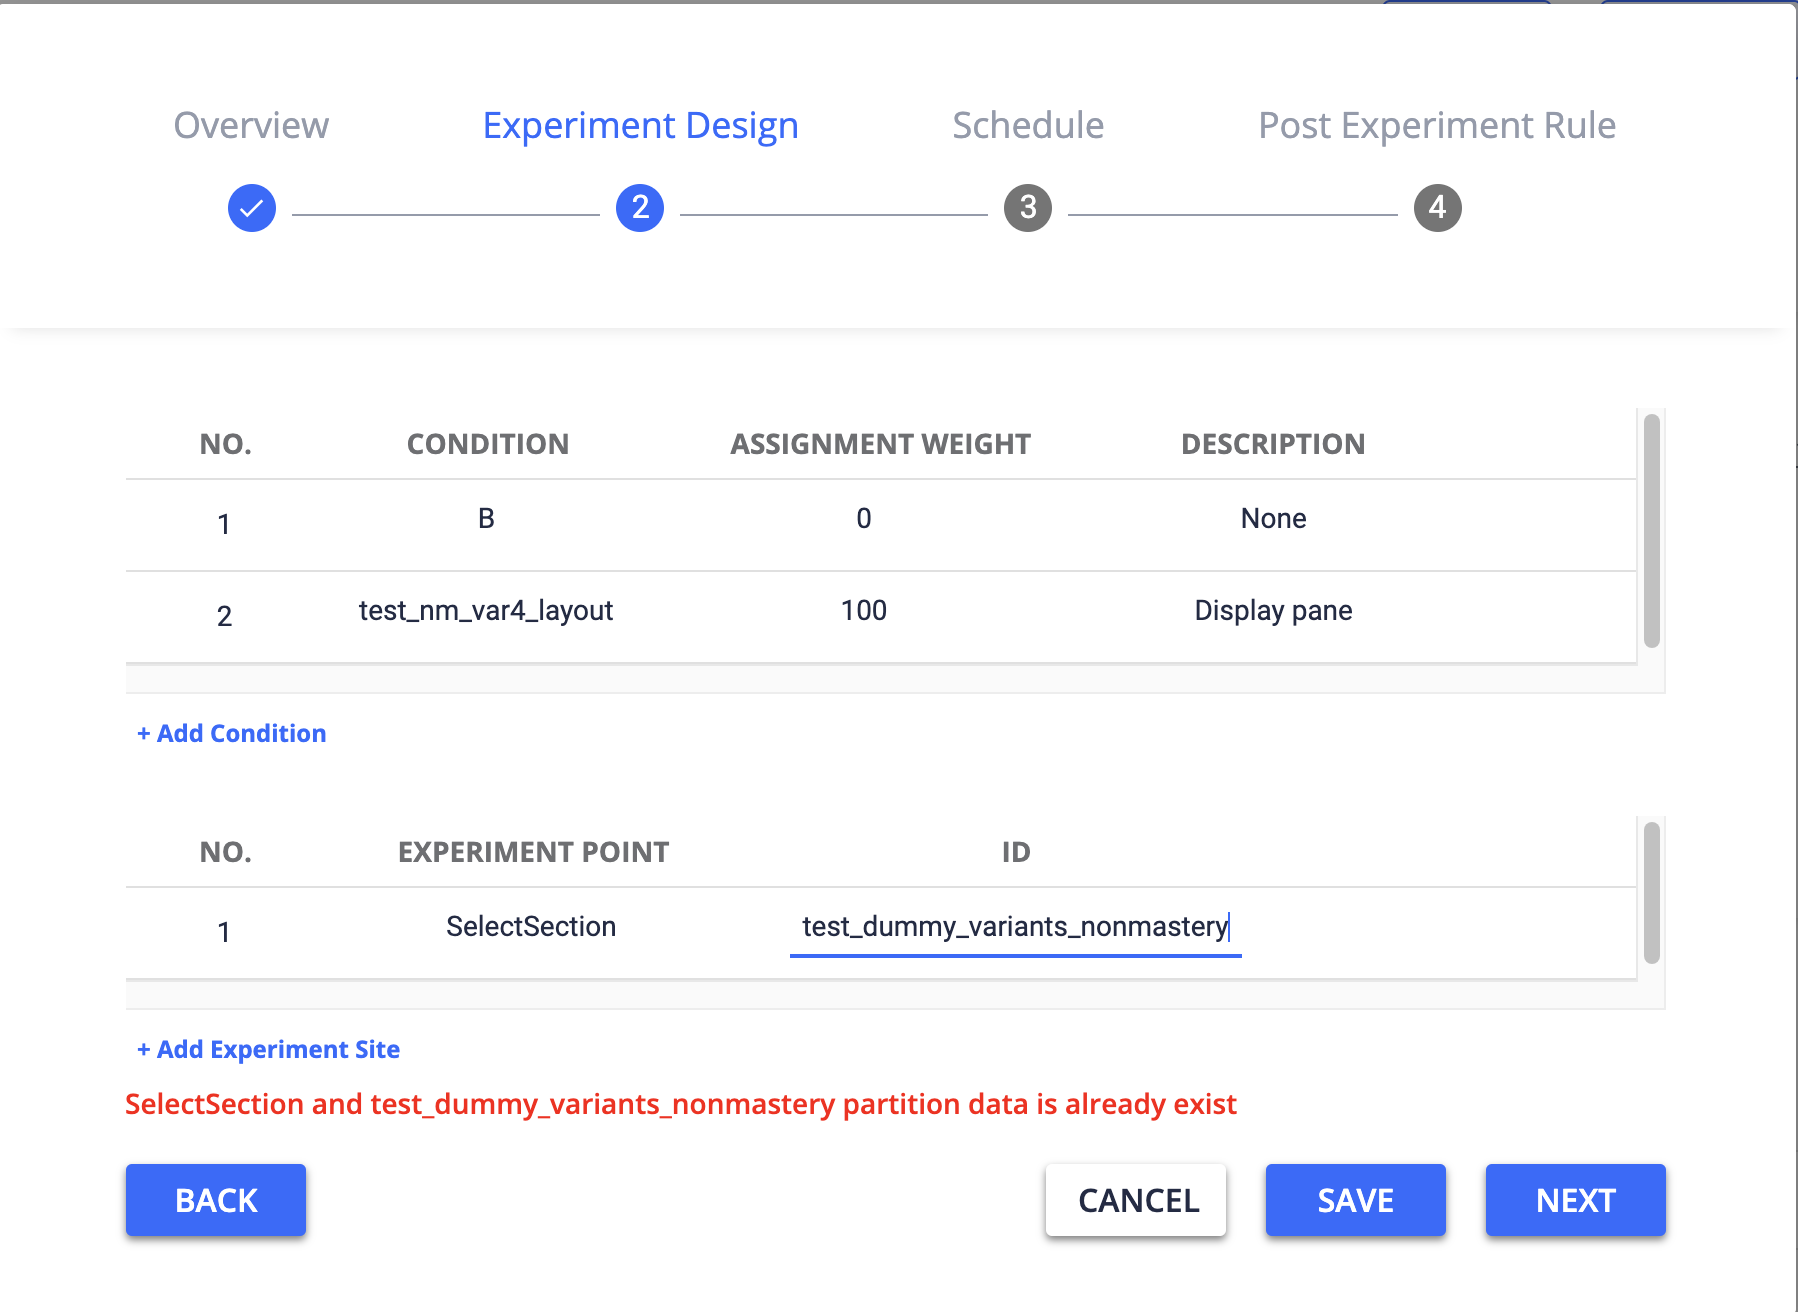1798x1312 pixels.
Task: Switch to the Overview tab
Action: tap(250, 125)
